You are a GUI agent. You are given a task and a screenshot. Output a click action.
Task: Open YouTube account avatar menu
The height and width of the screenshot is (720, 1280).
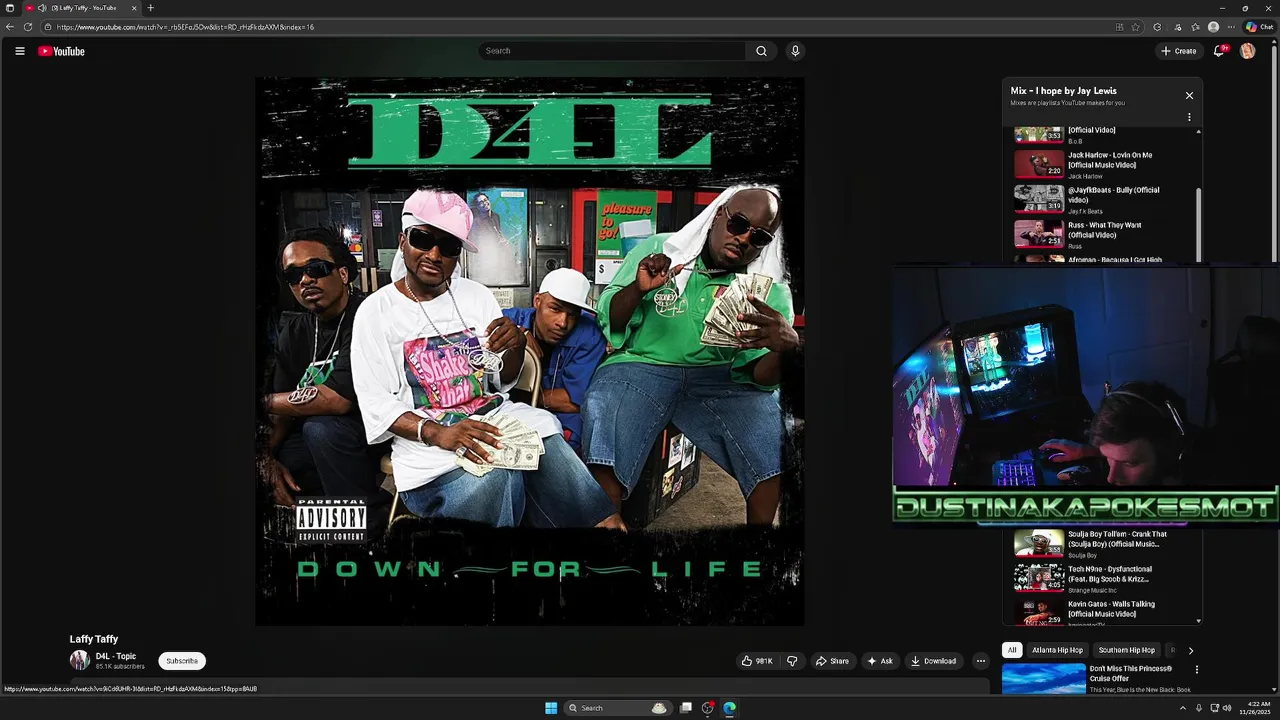pos(1247,51)
